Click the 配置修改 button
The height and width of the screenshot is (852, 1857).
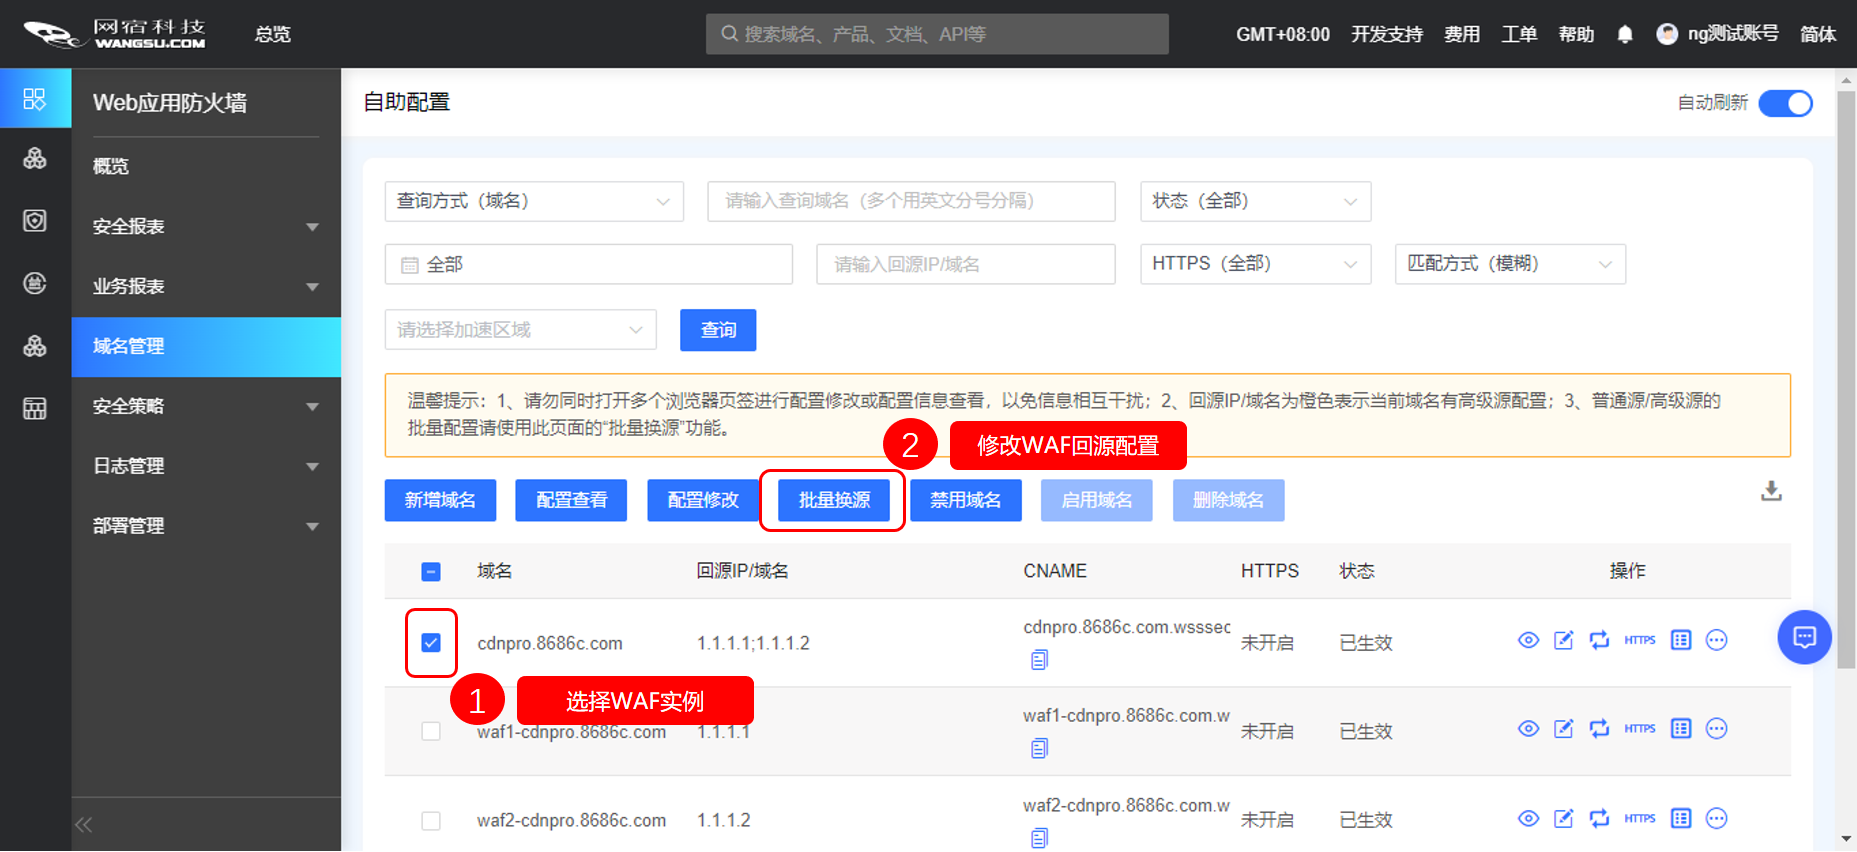coord(703,500)
